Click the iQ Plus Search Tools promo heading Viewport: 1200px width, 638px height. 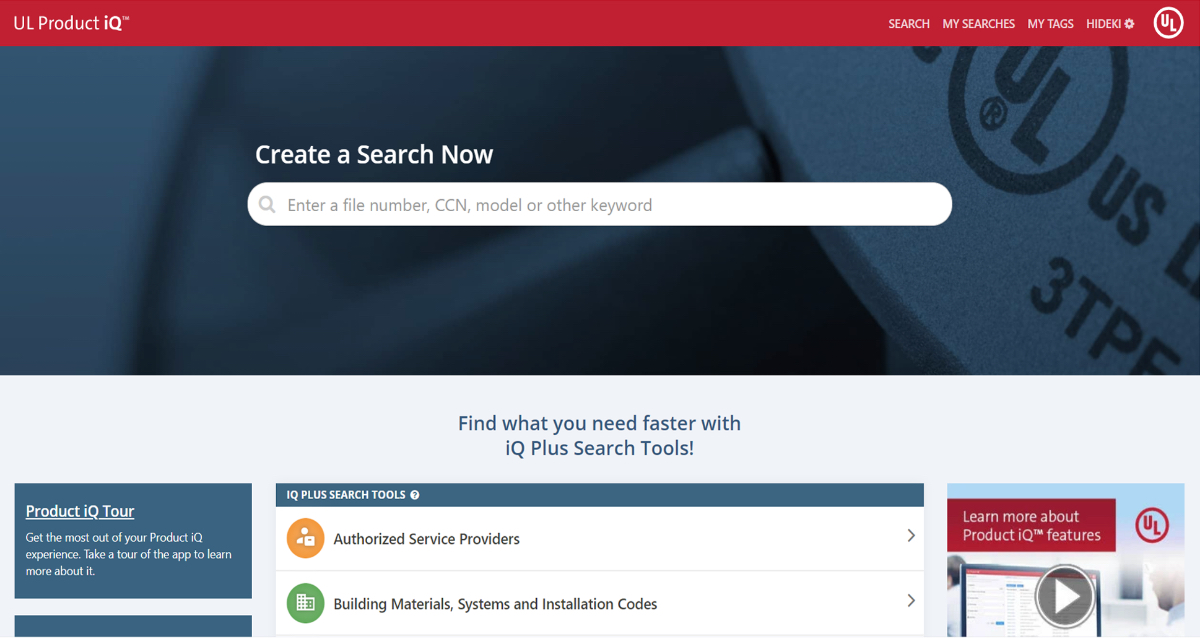point(600,435)
